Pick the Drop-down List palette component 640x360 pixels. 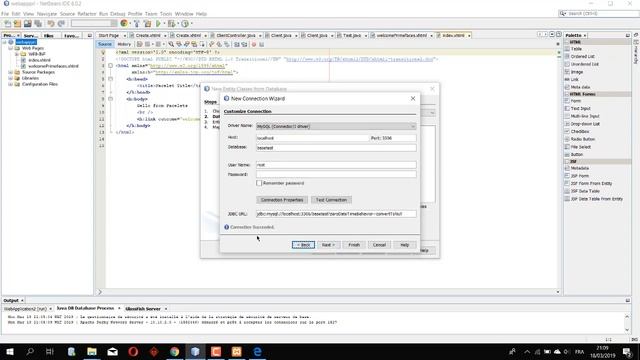pos(585,124)
